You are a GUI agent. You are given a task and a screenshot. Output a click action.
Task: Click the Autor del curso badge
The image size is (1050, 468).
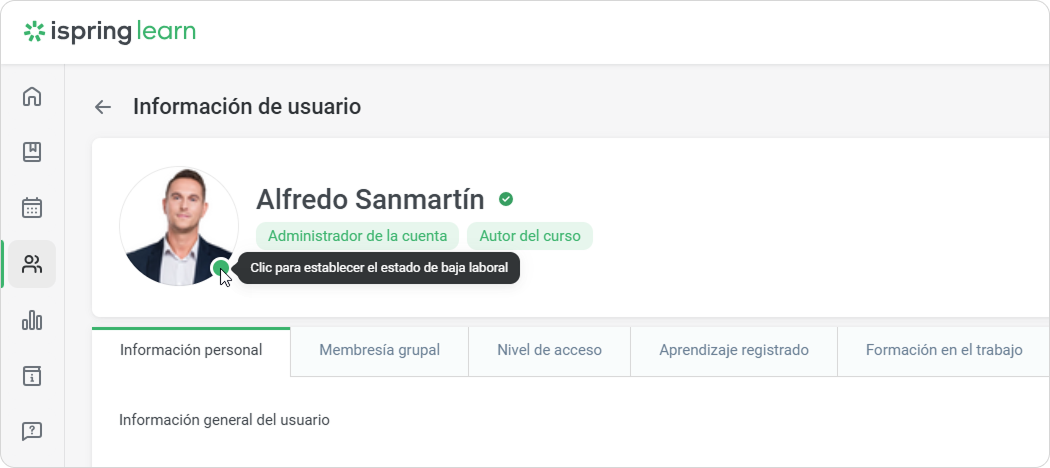coord(529,236)
